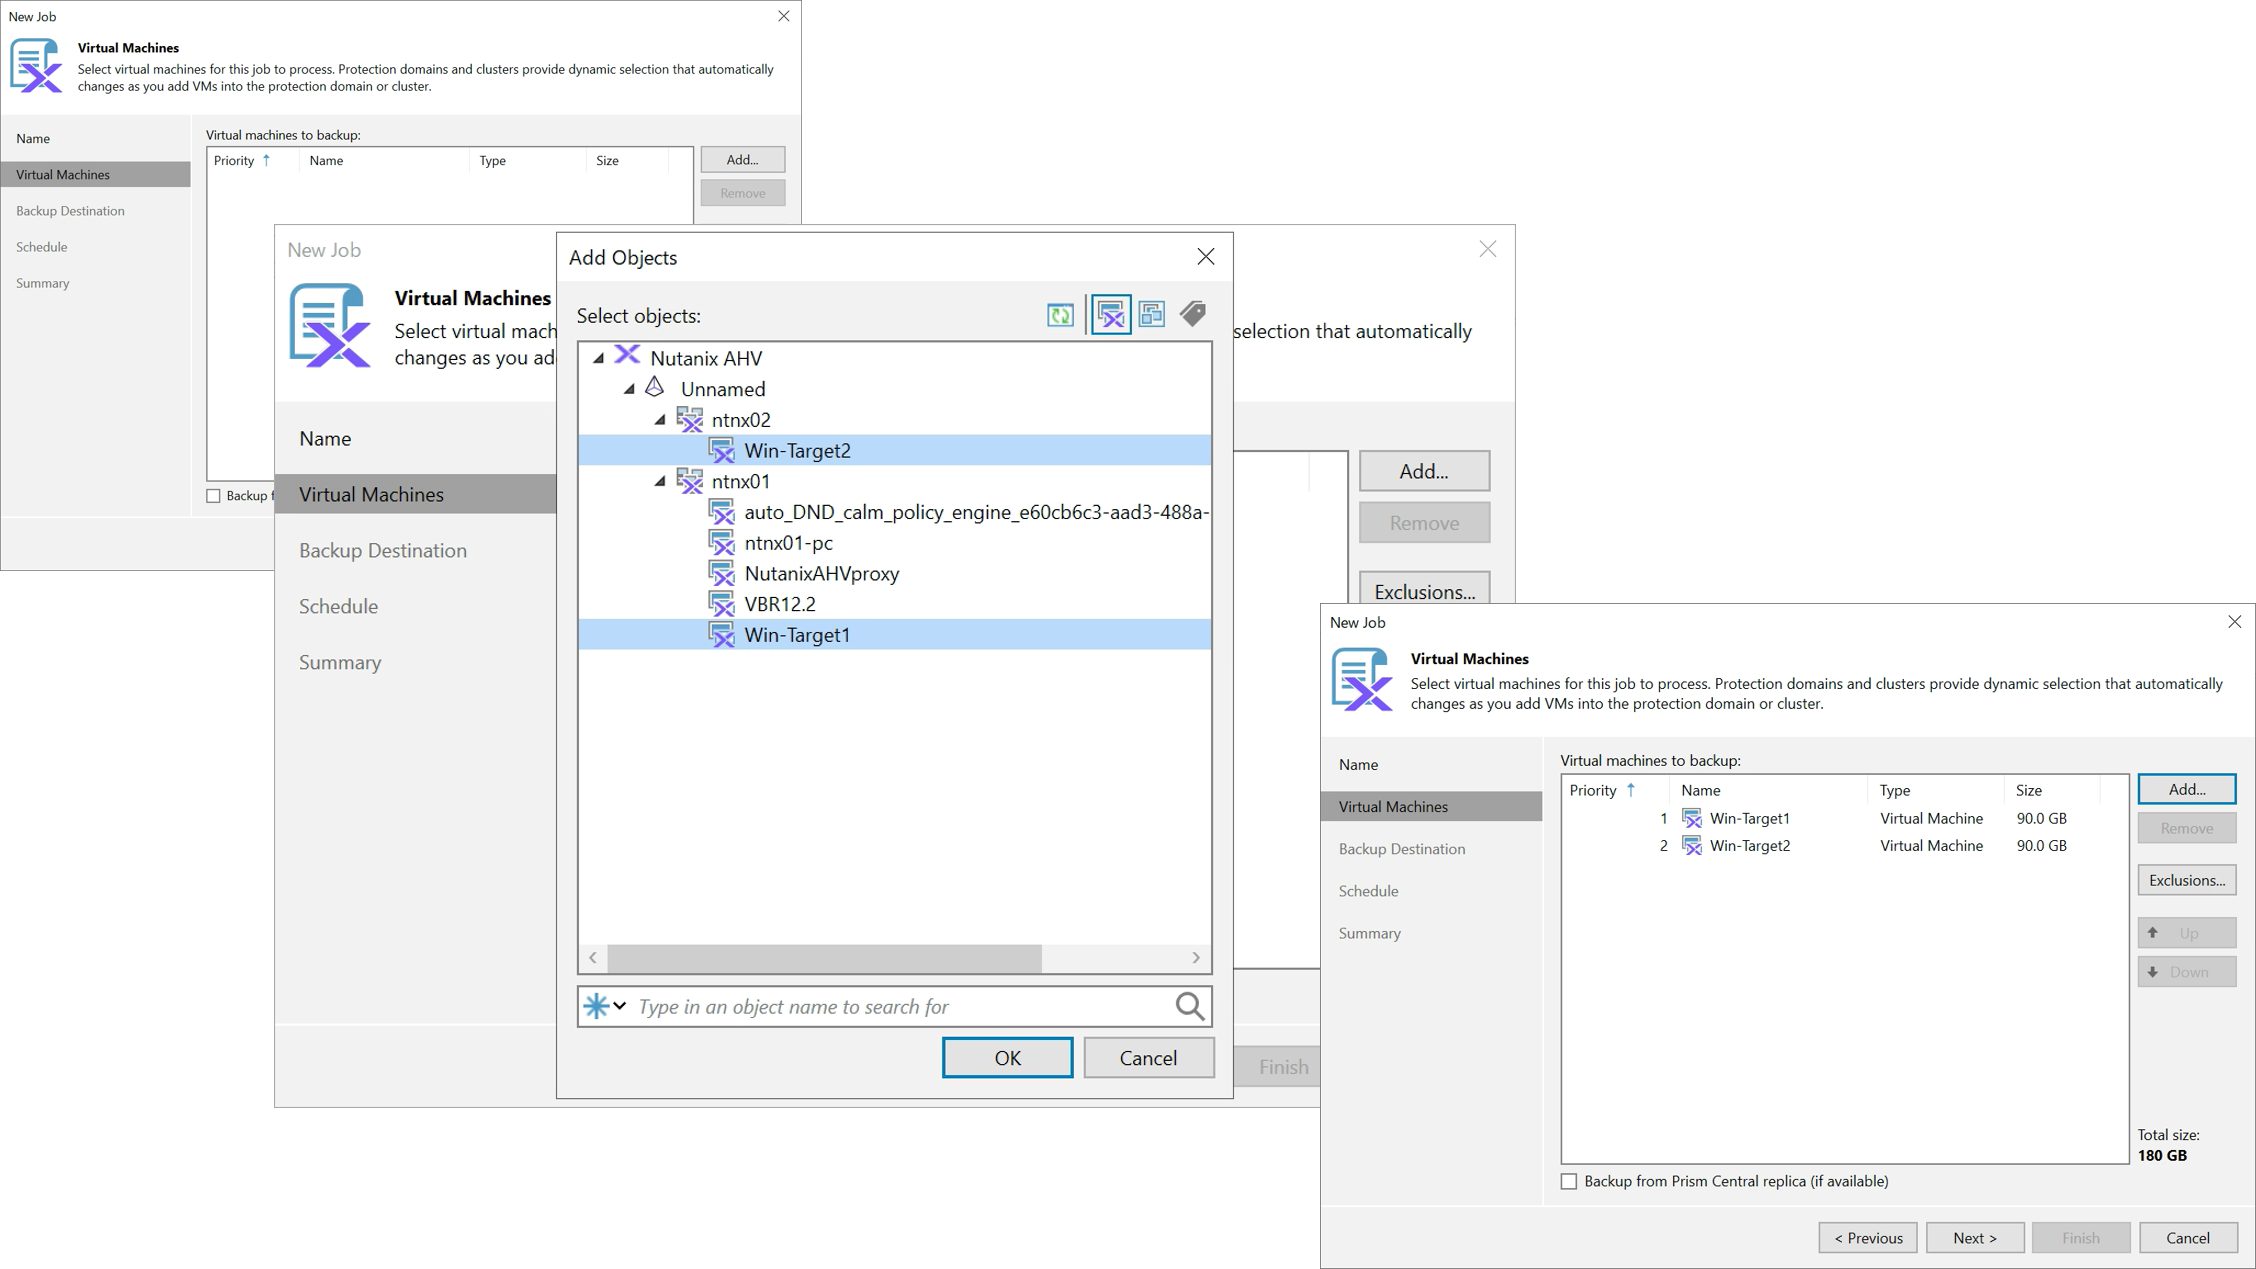This screenshot has height=1269, width=2256.
Task: Click Size column header in right window
Action: (2053, 790)
